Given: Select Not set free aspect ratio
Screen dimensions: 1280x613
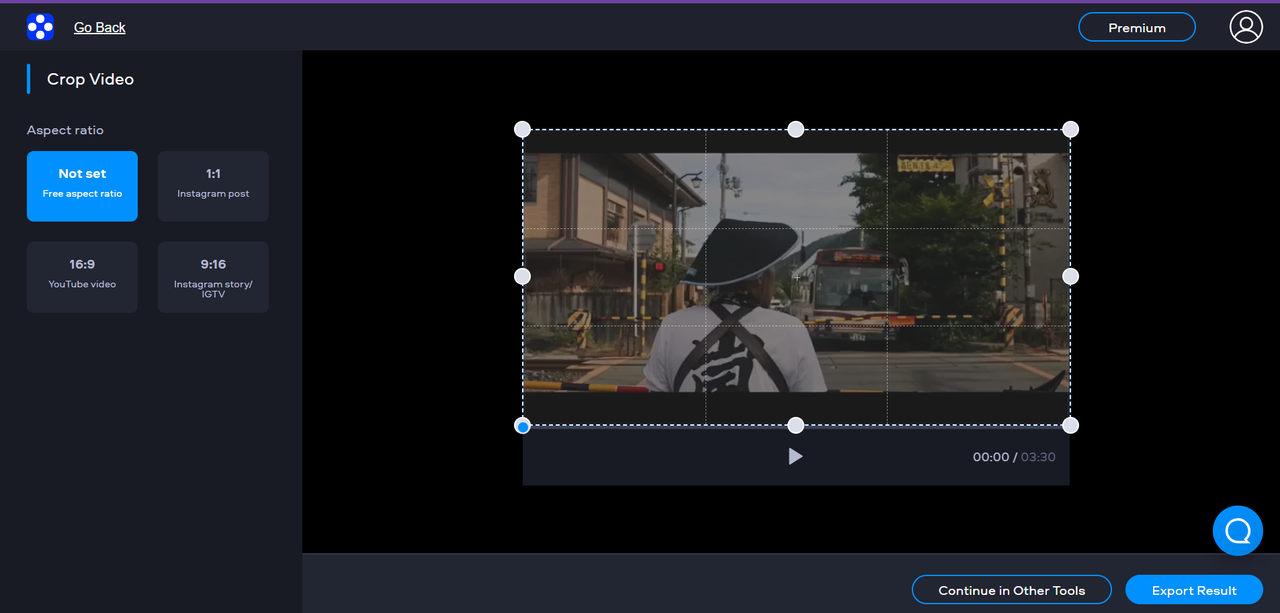Looking at the screenshot, I should point(82,186).
